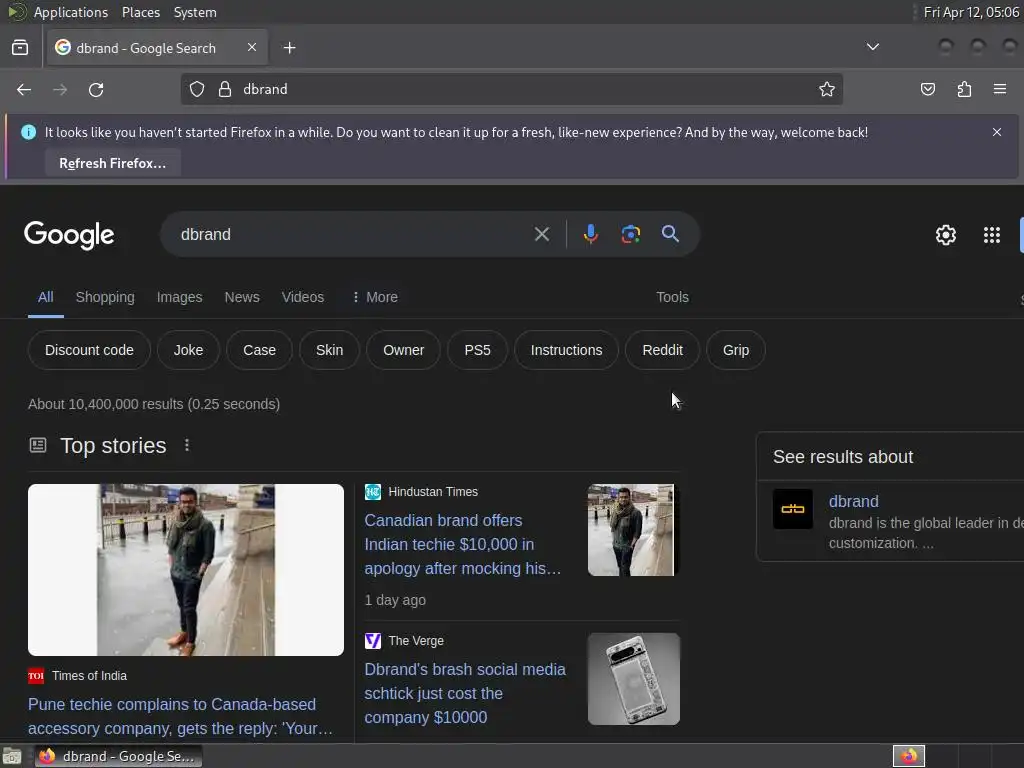Go to Google home via logo
The width and height of the screenshot is (1024, 768).
pyautogui.click(x=69, y=235)
